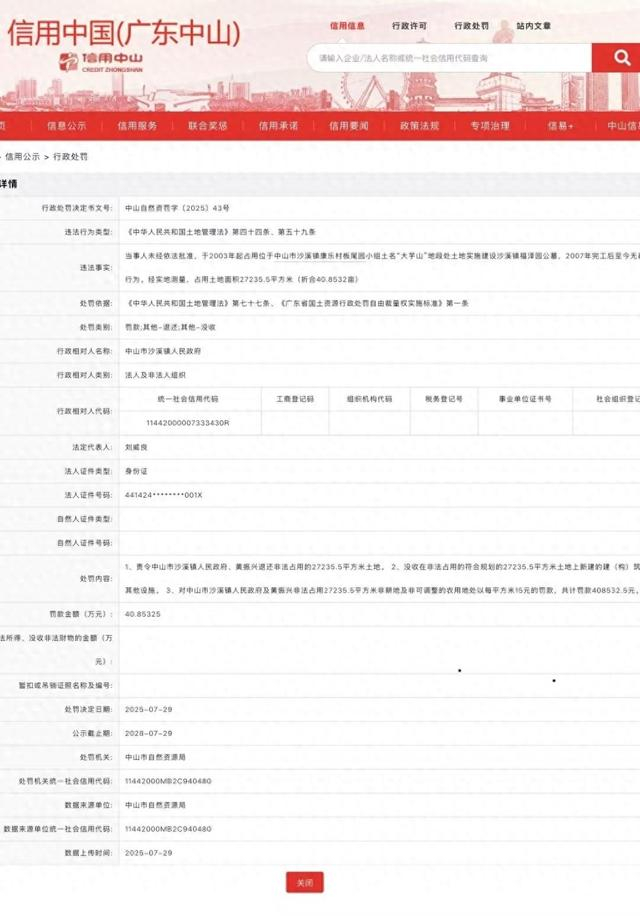Click the 事业单位证书号 column header
This screenshot has width=640, height=916.
click(525, 399)
